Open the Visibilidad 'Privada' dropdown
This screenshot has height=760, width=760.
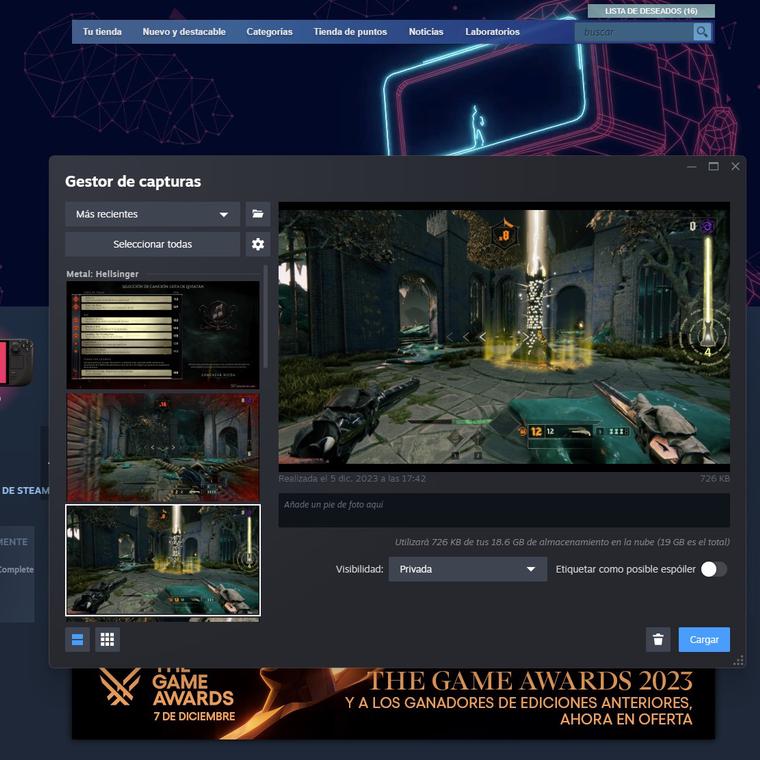468,569
